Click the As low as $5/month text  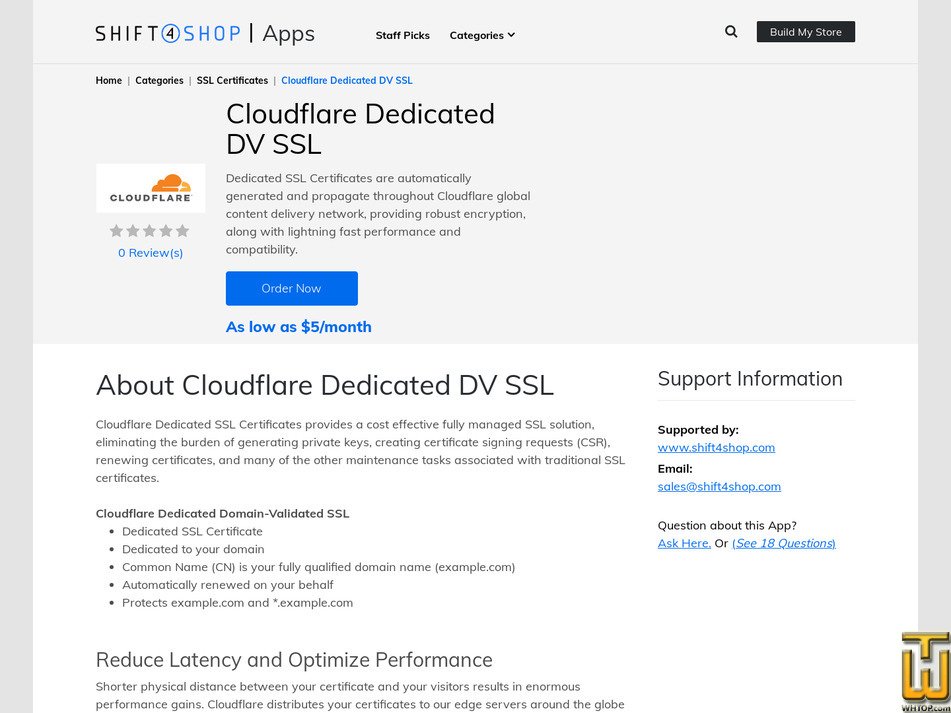[298, 327]
